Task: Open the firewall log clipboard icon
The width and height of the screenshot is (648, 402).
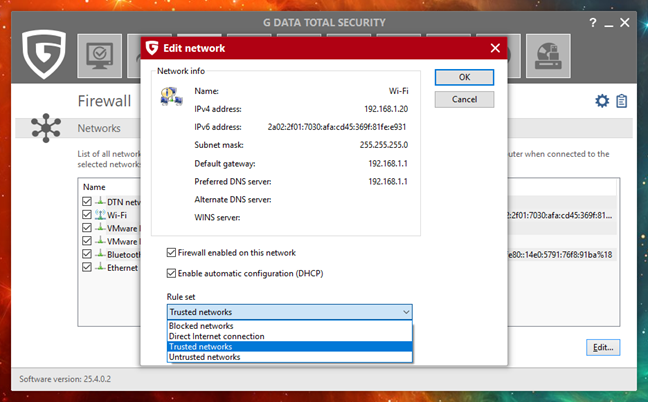Action: (x=622, y=101)
